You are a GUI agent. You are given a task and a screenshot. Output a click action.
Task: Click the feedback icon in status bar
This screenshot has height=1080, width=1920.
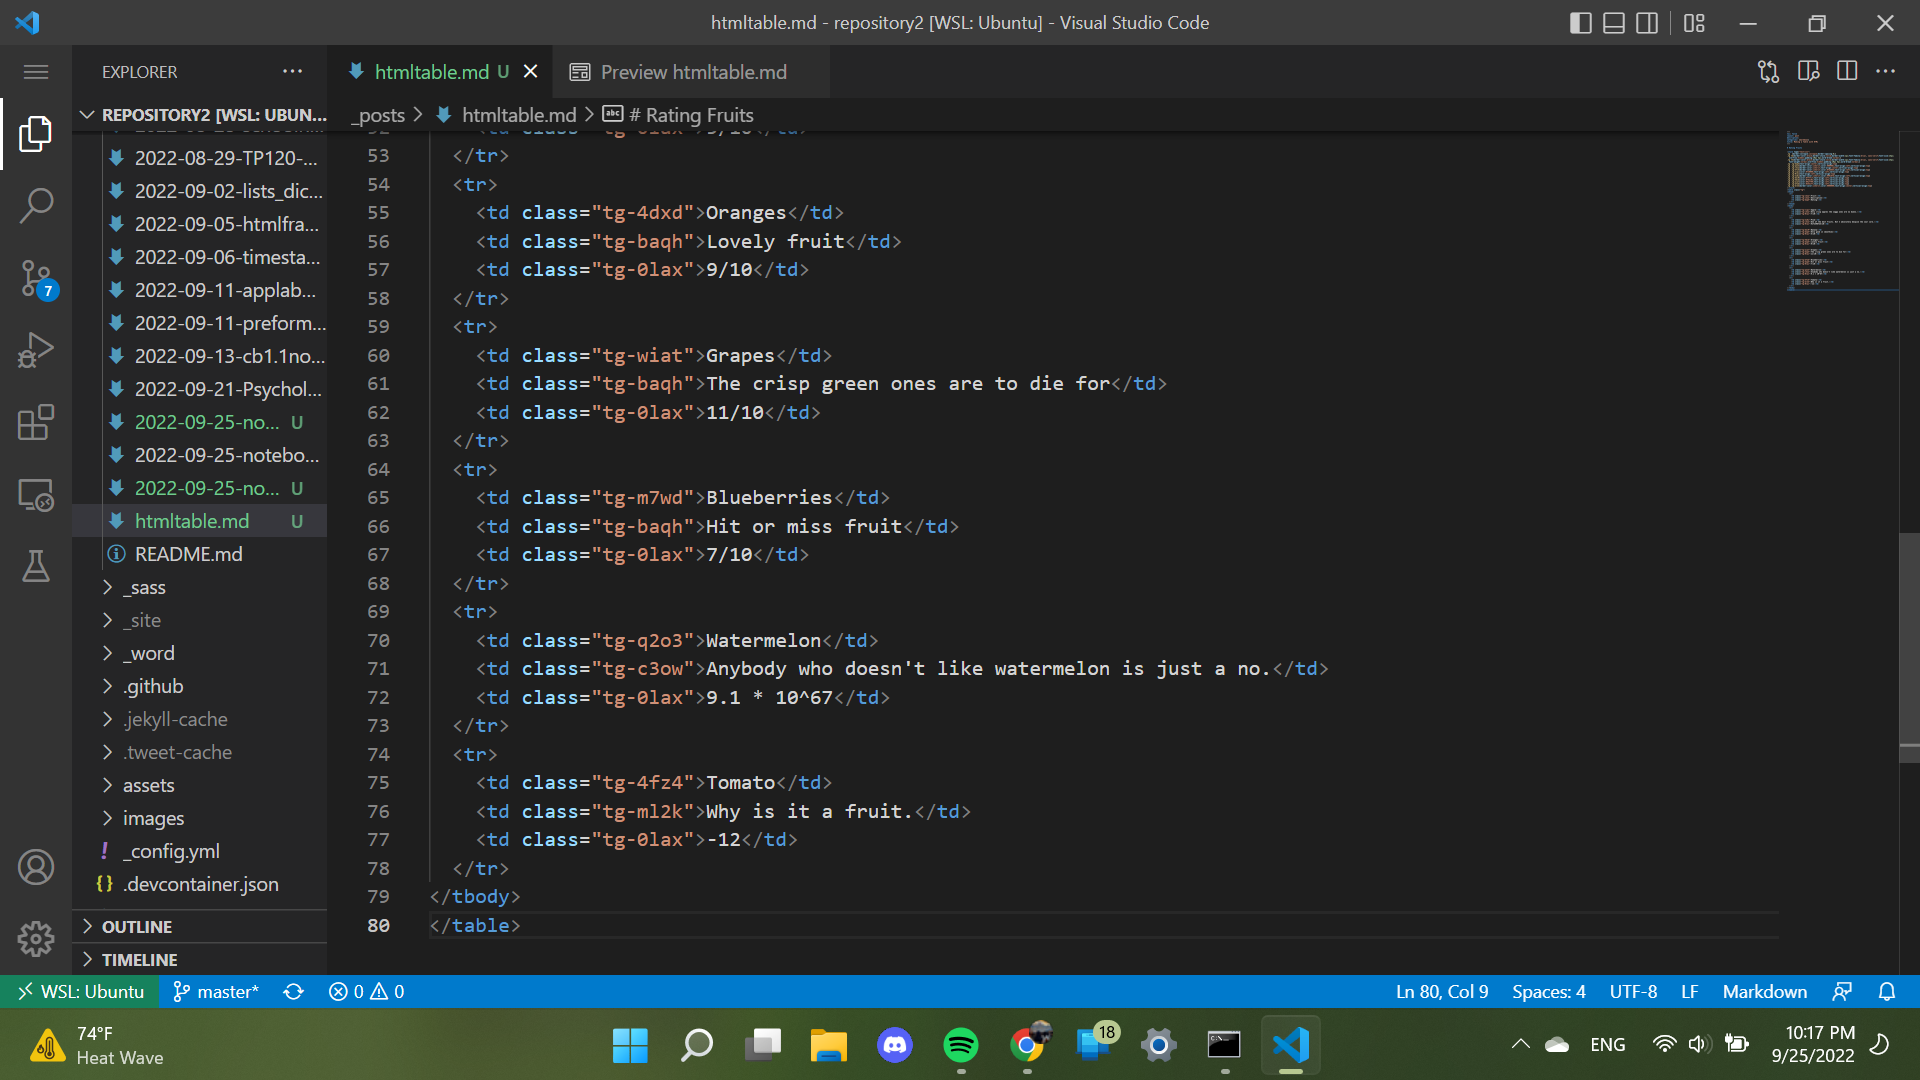click(1842, 991)
